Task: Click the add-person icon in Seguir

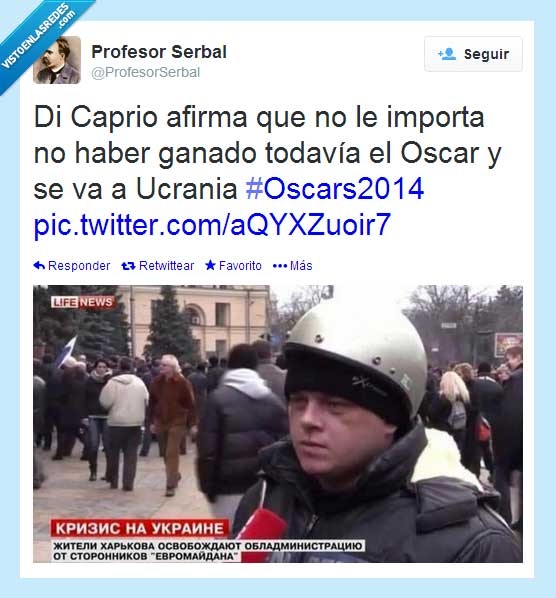Action: point(447,54)
